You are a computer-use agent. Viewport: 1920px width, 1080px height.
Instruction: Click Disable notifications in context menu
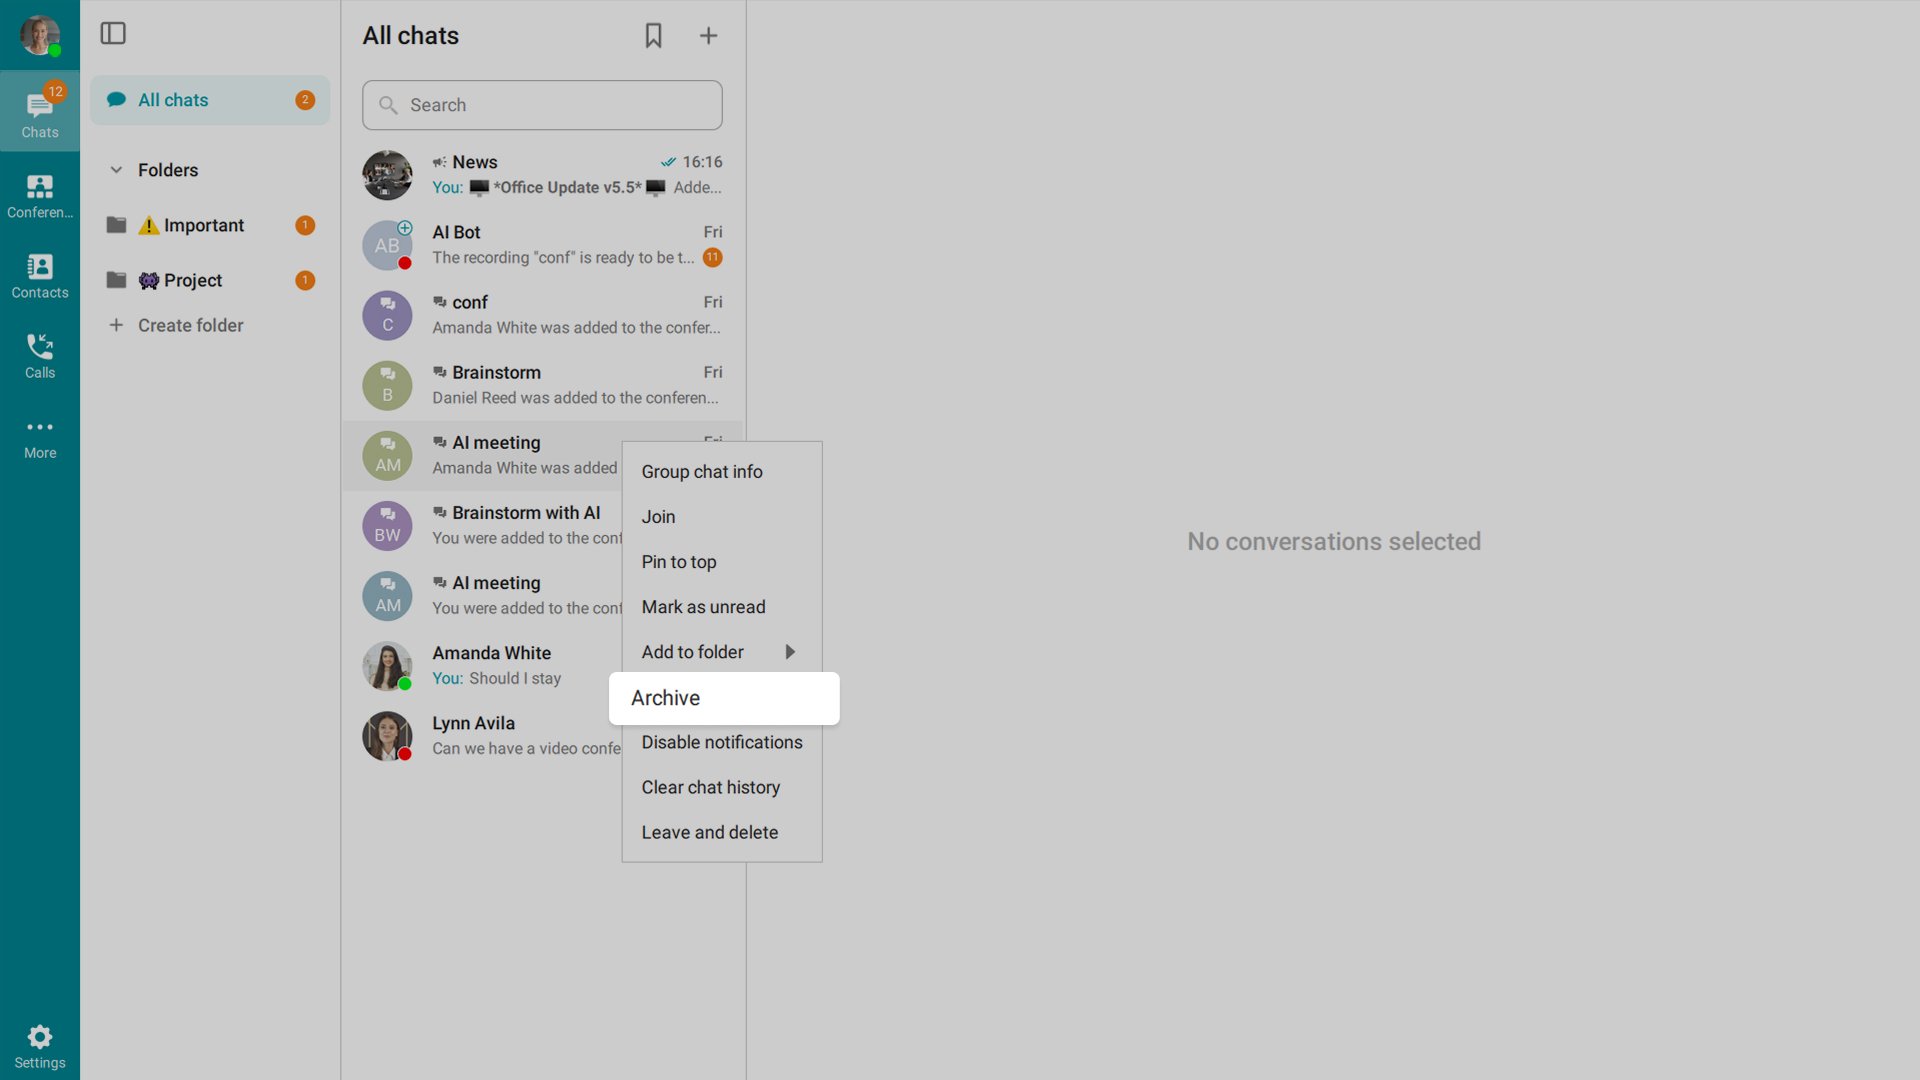tap(721, 742)
